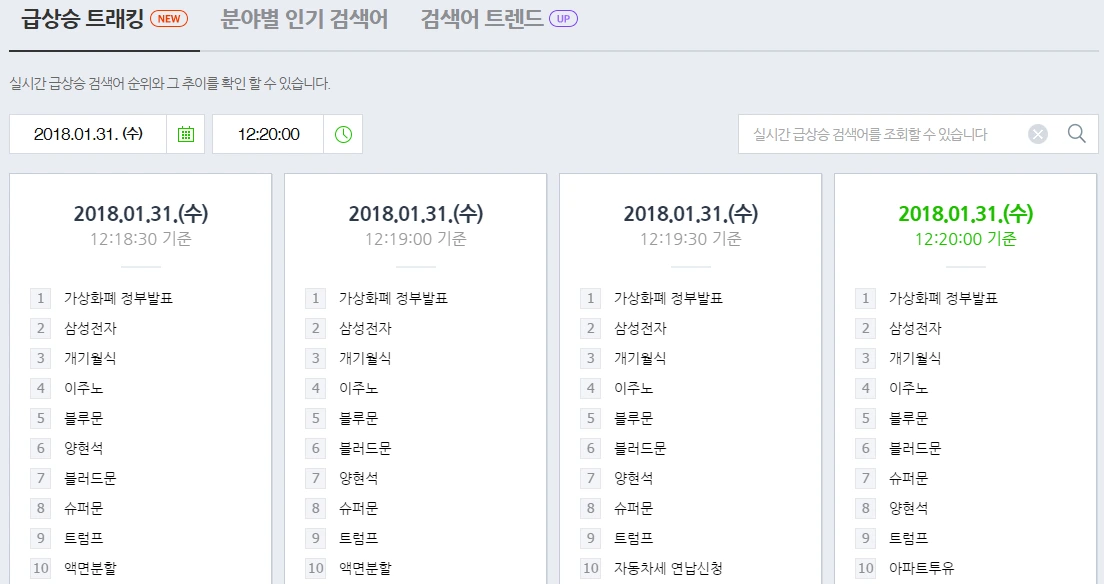1104x584 pixels.
Task: Click the search keyword input box
Action: coord(880,133)
